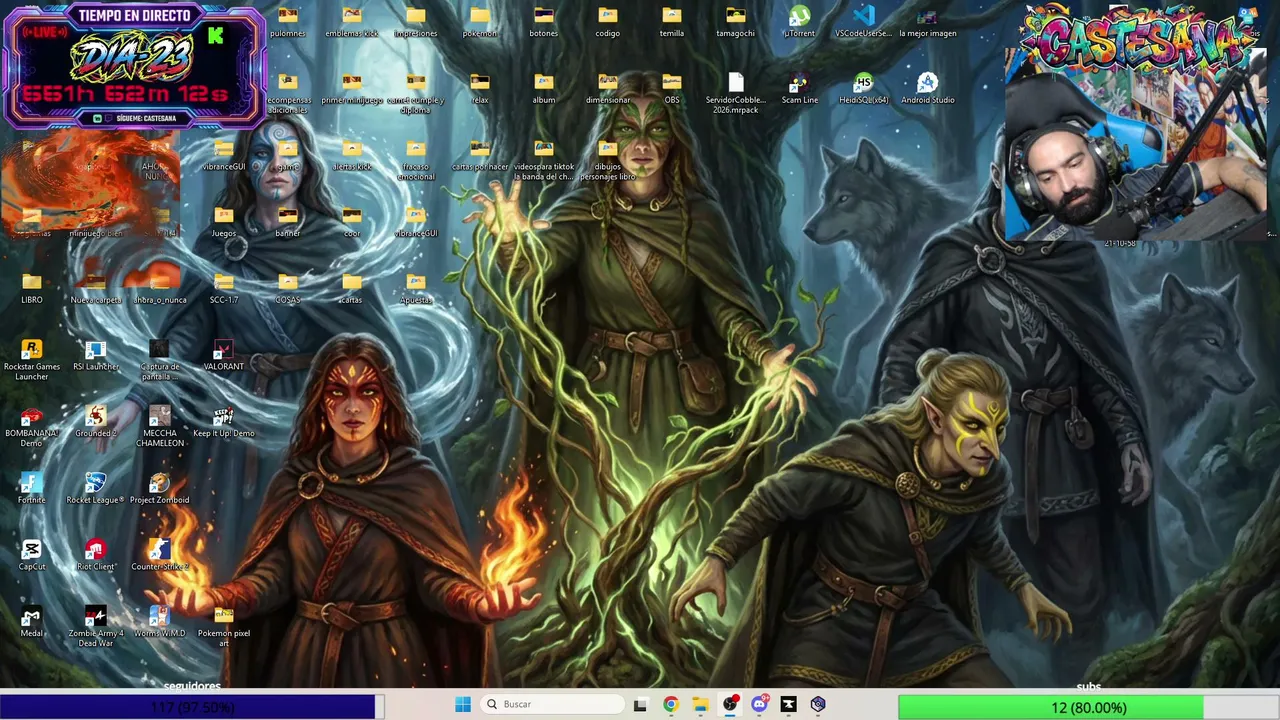The height and width of the screenshot is (720, 1280).
Task: Open Google Chrome from the taskbar
Action: point(671,704)
